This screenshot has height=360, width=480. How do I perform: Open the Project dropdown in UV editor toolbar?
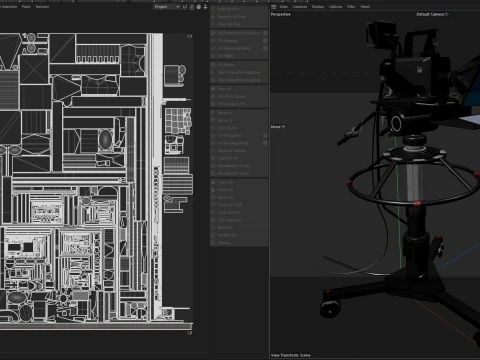(167, 7)
